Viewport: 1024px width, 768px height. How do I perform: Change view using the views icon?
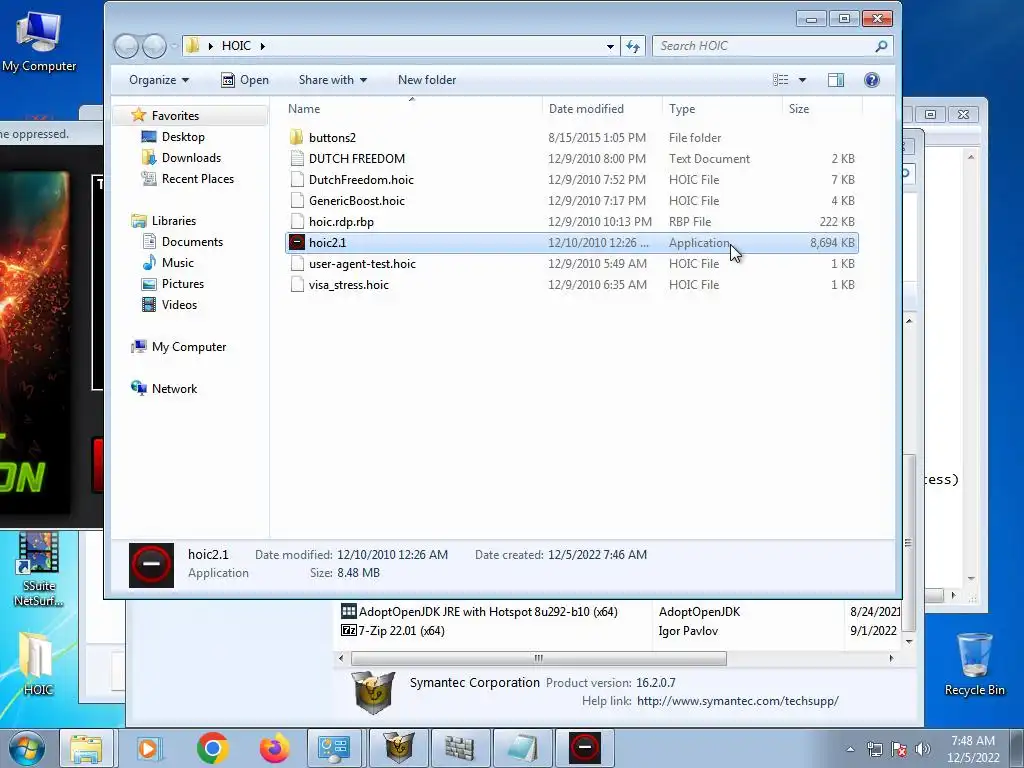[x=780, y=80]
